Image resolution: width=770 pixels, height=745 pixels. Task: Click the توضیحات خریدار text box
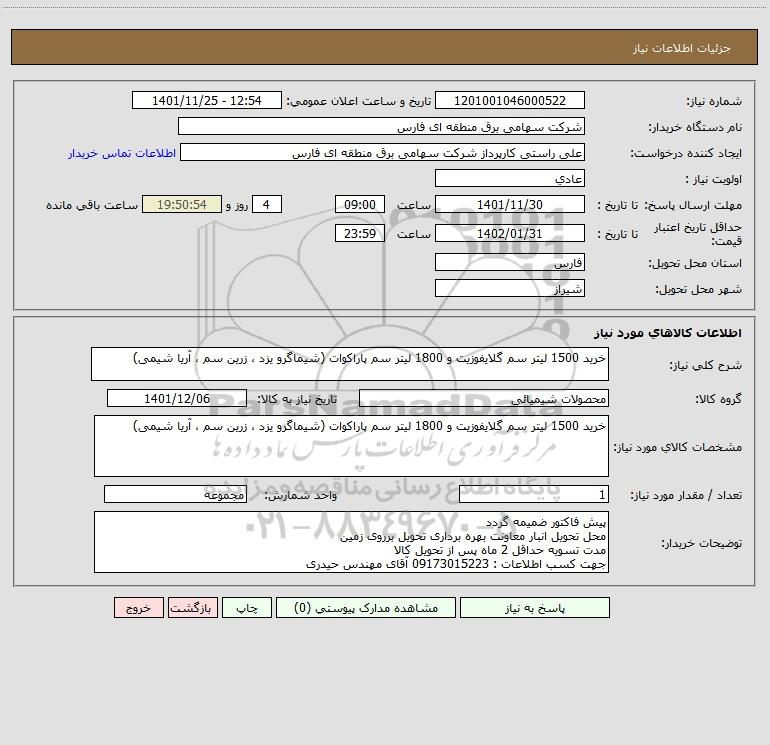[351, 542]
